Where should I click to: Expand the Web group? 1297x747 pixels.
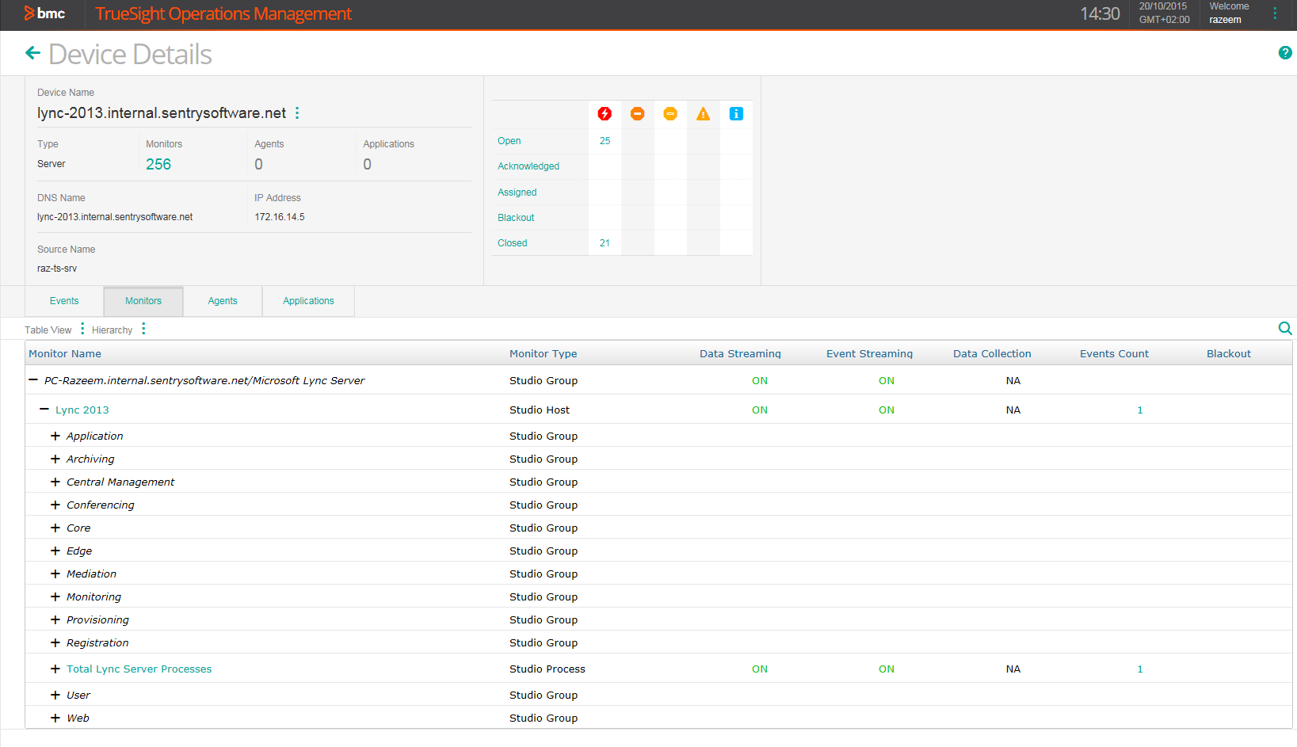(x=55, y=718)
